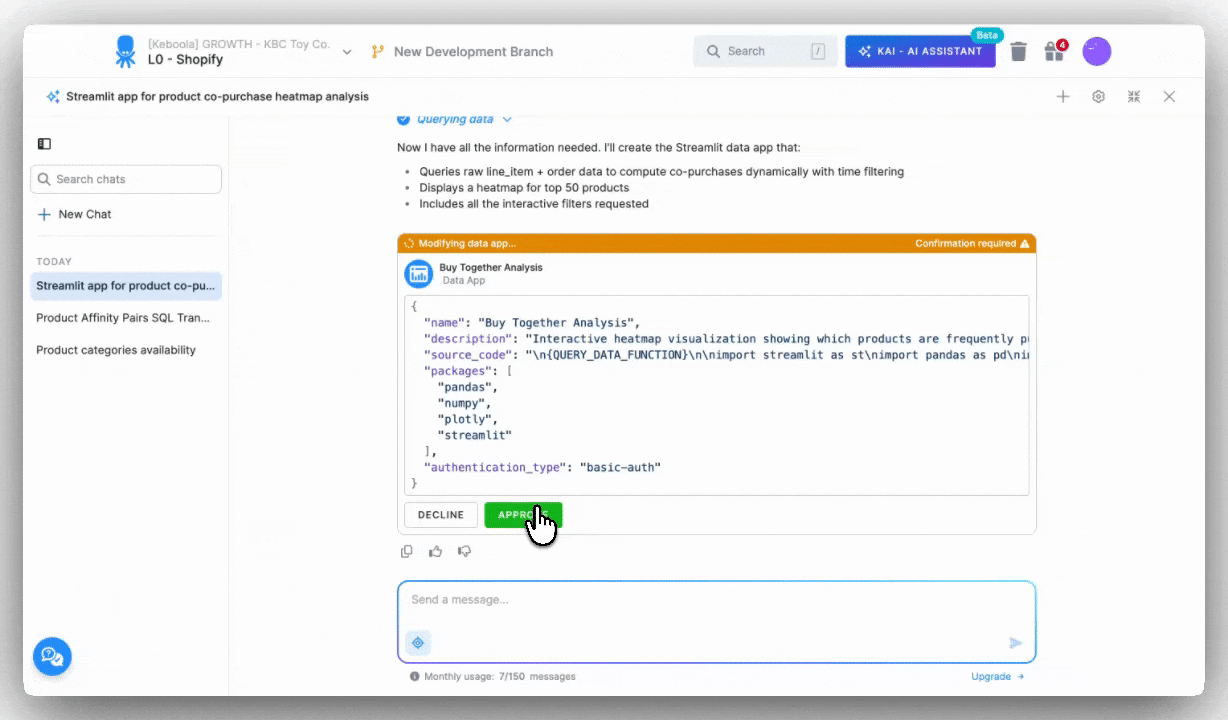The height and width of the screenshot is (720, 1228).
Task: Send the message with arrow icon
Action: coord(1015,643)
